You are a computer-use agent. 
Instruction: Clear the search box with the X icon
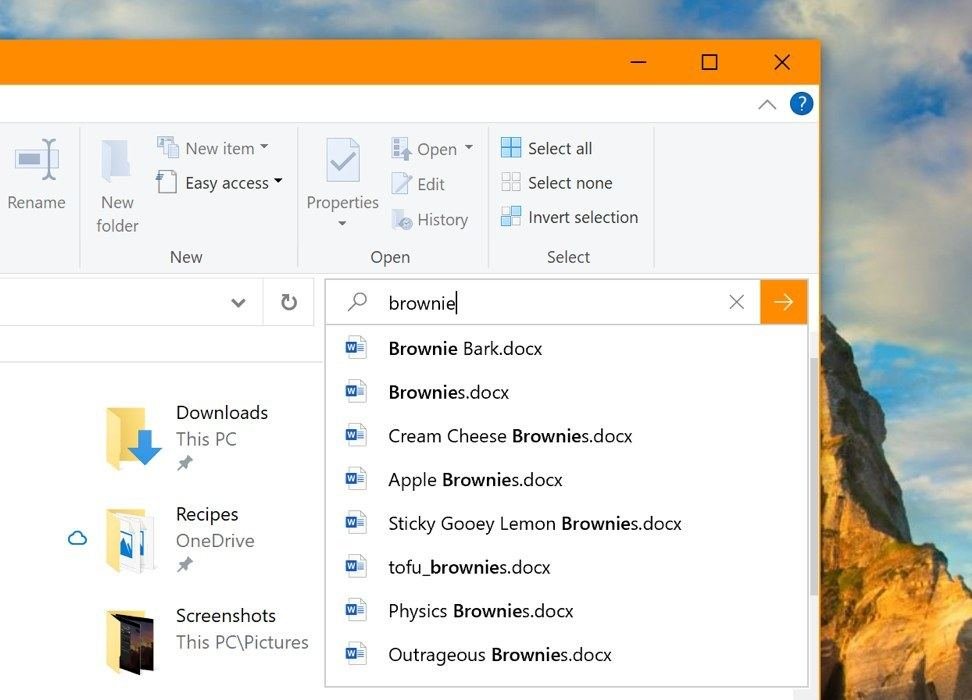(737, 302)
